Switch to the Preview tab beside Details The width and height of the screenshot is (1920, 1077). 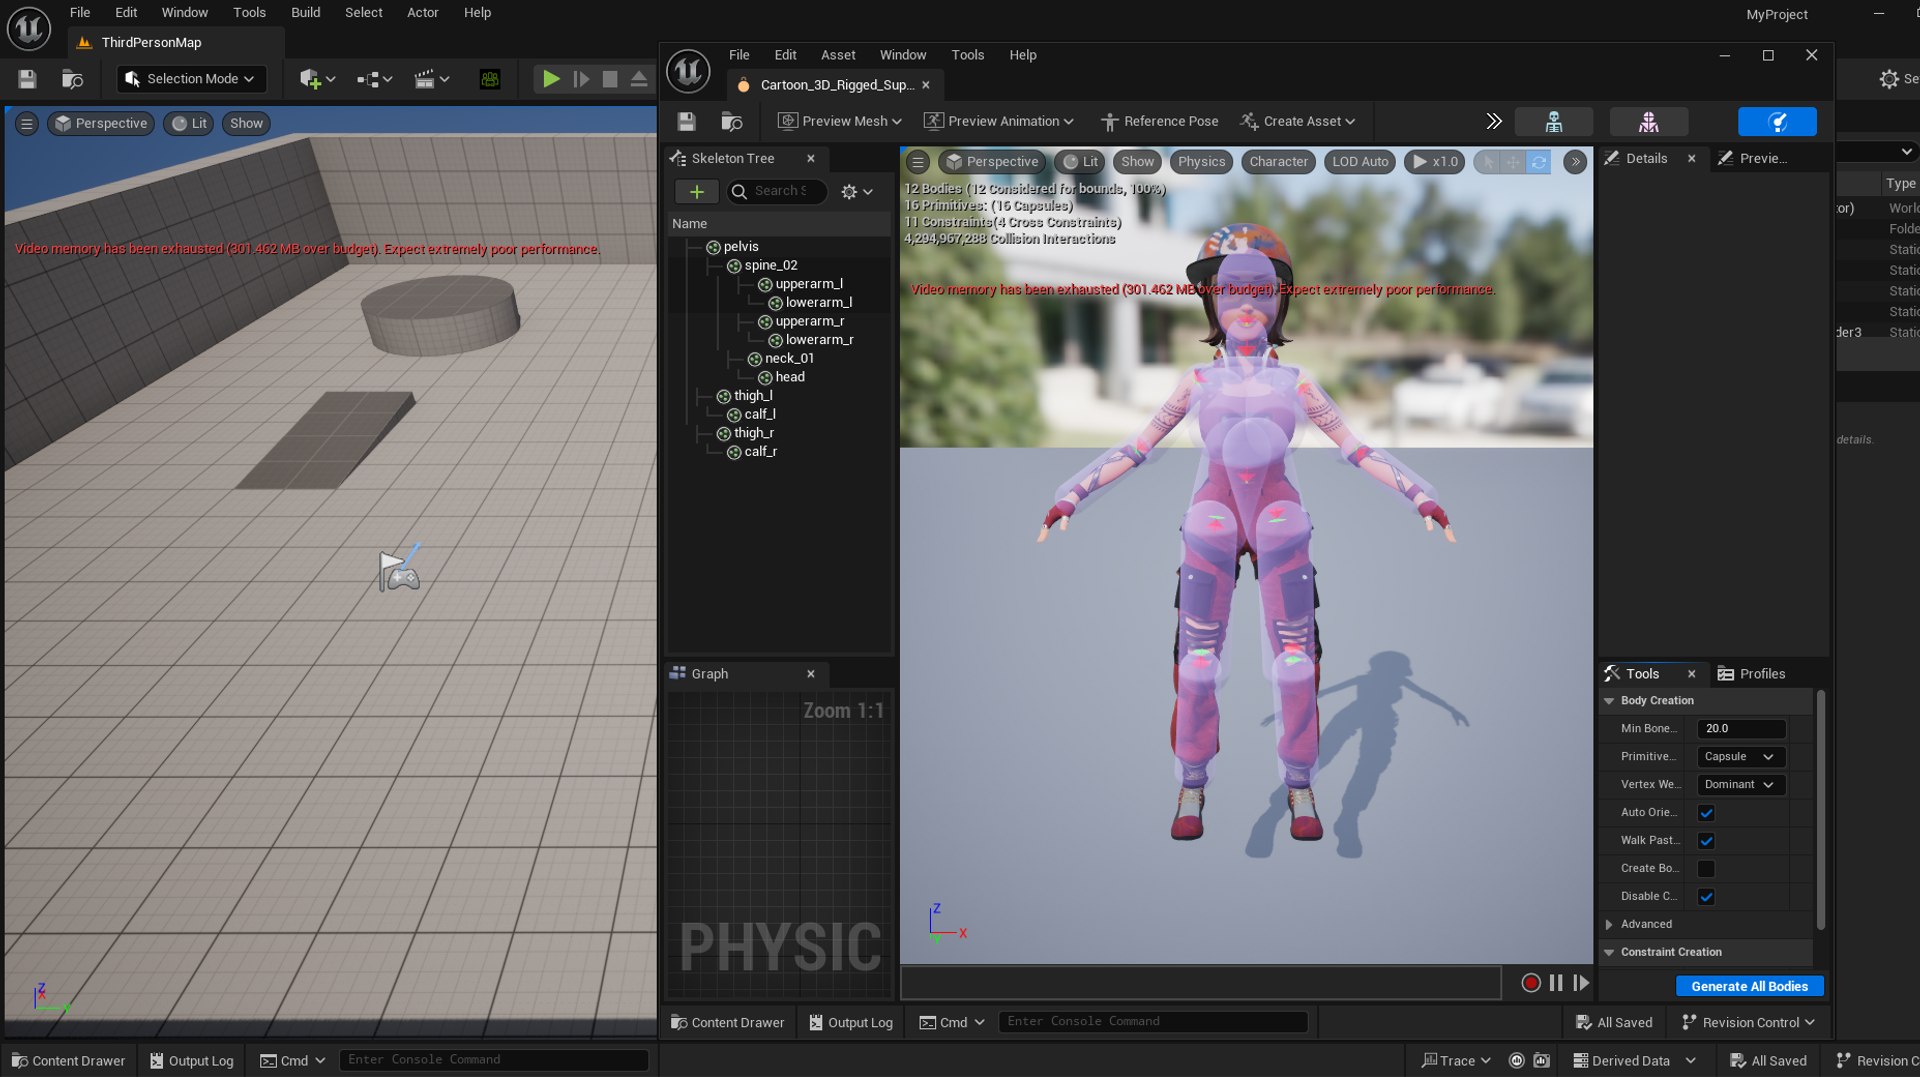pyautogui.click(x=1752, y=158)
